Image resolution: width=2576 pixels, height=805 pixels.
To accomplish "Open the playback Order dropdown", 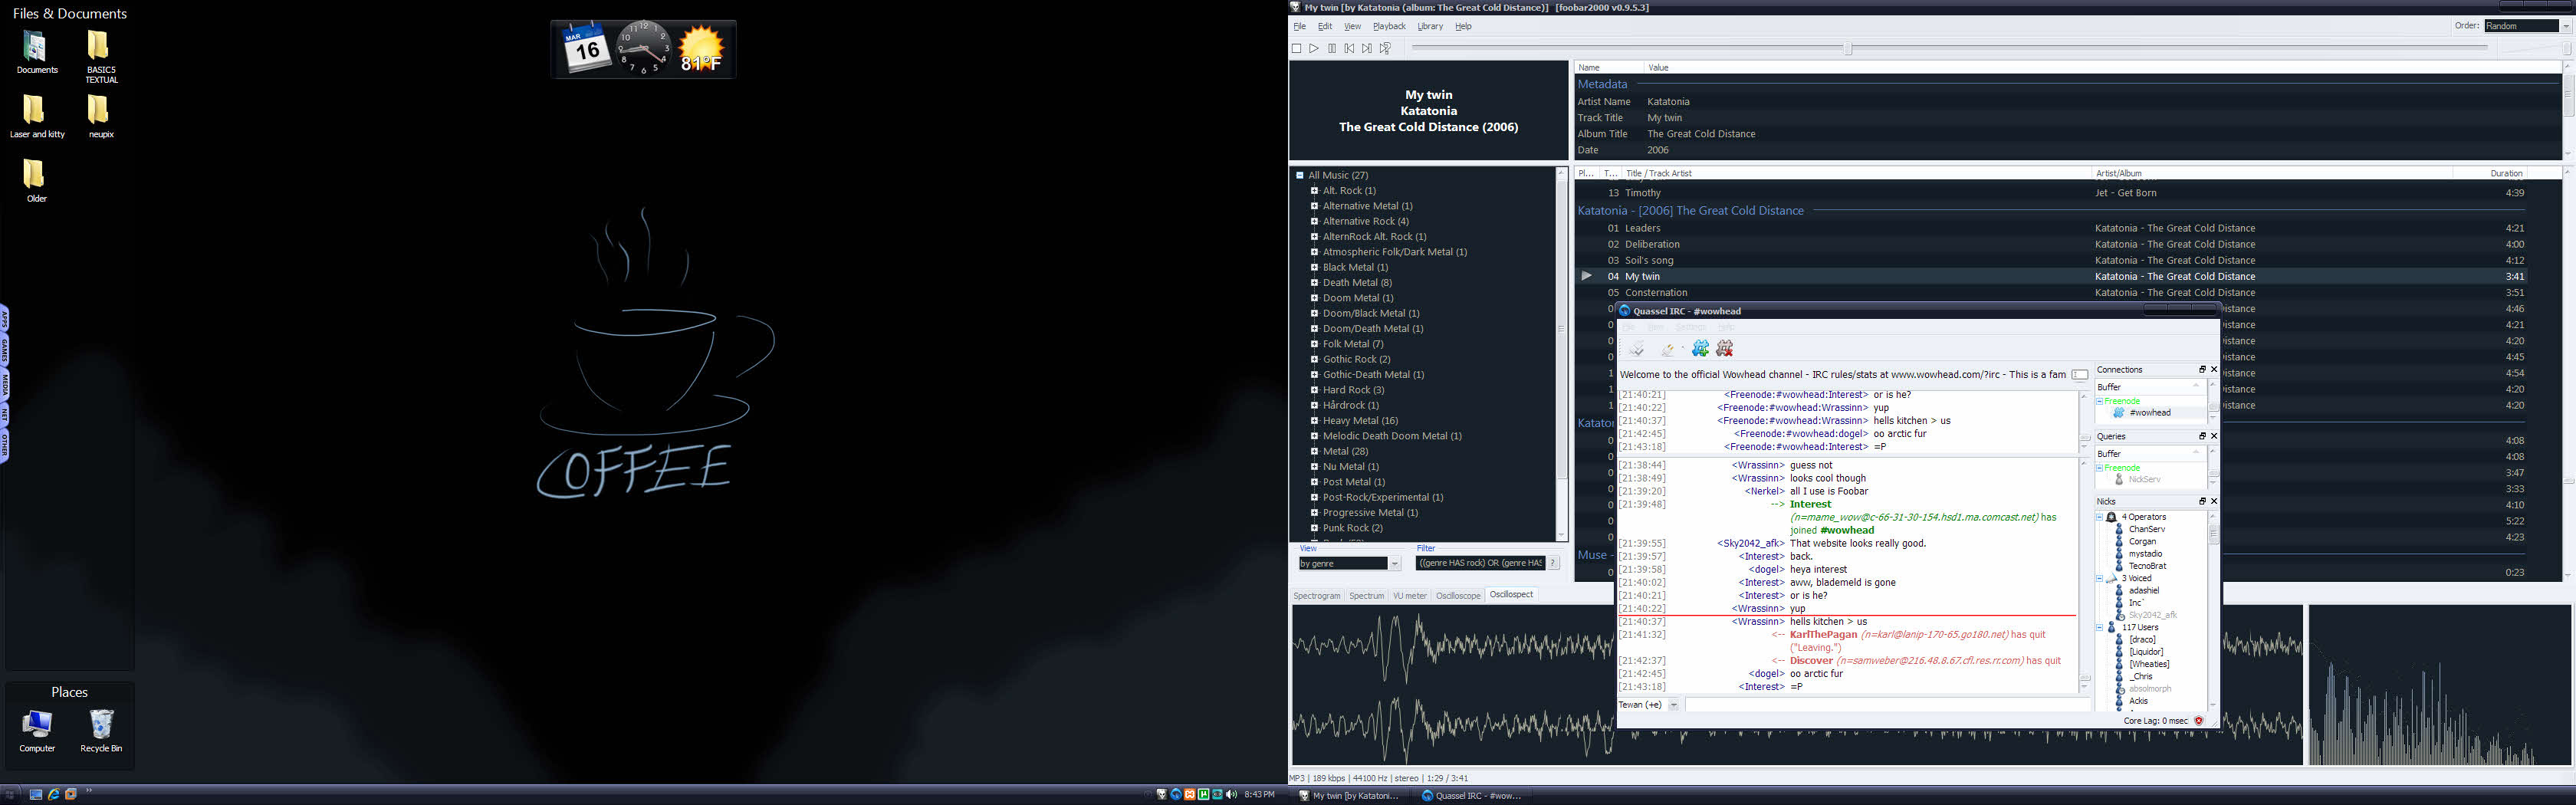I will point(2565,26).
